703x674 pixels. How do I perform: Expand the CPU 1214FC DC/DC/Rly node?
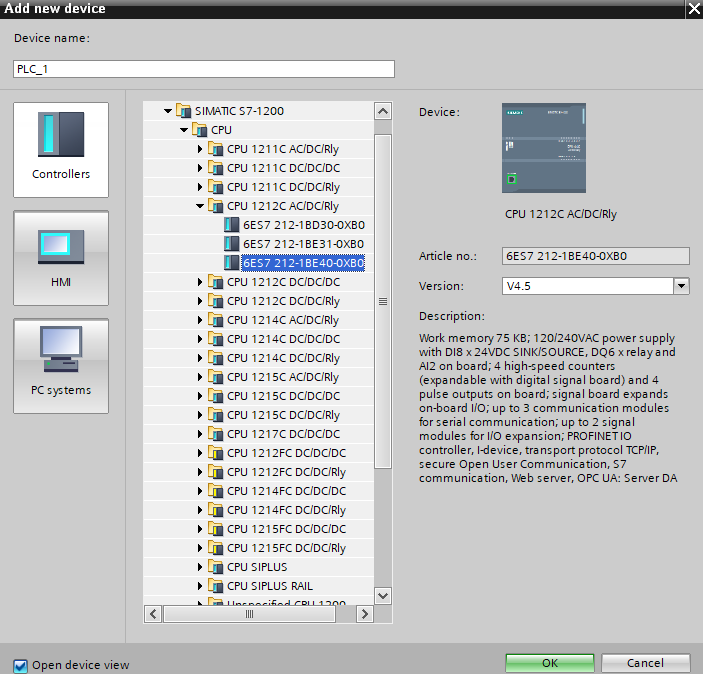(200, 510)
